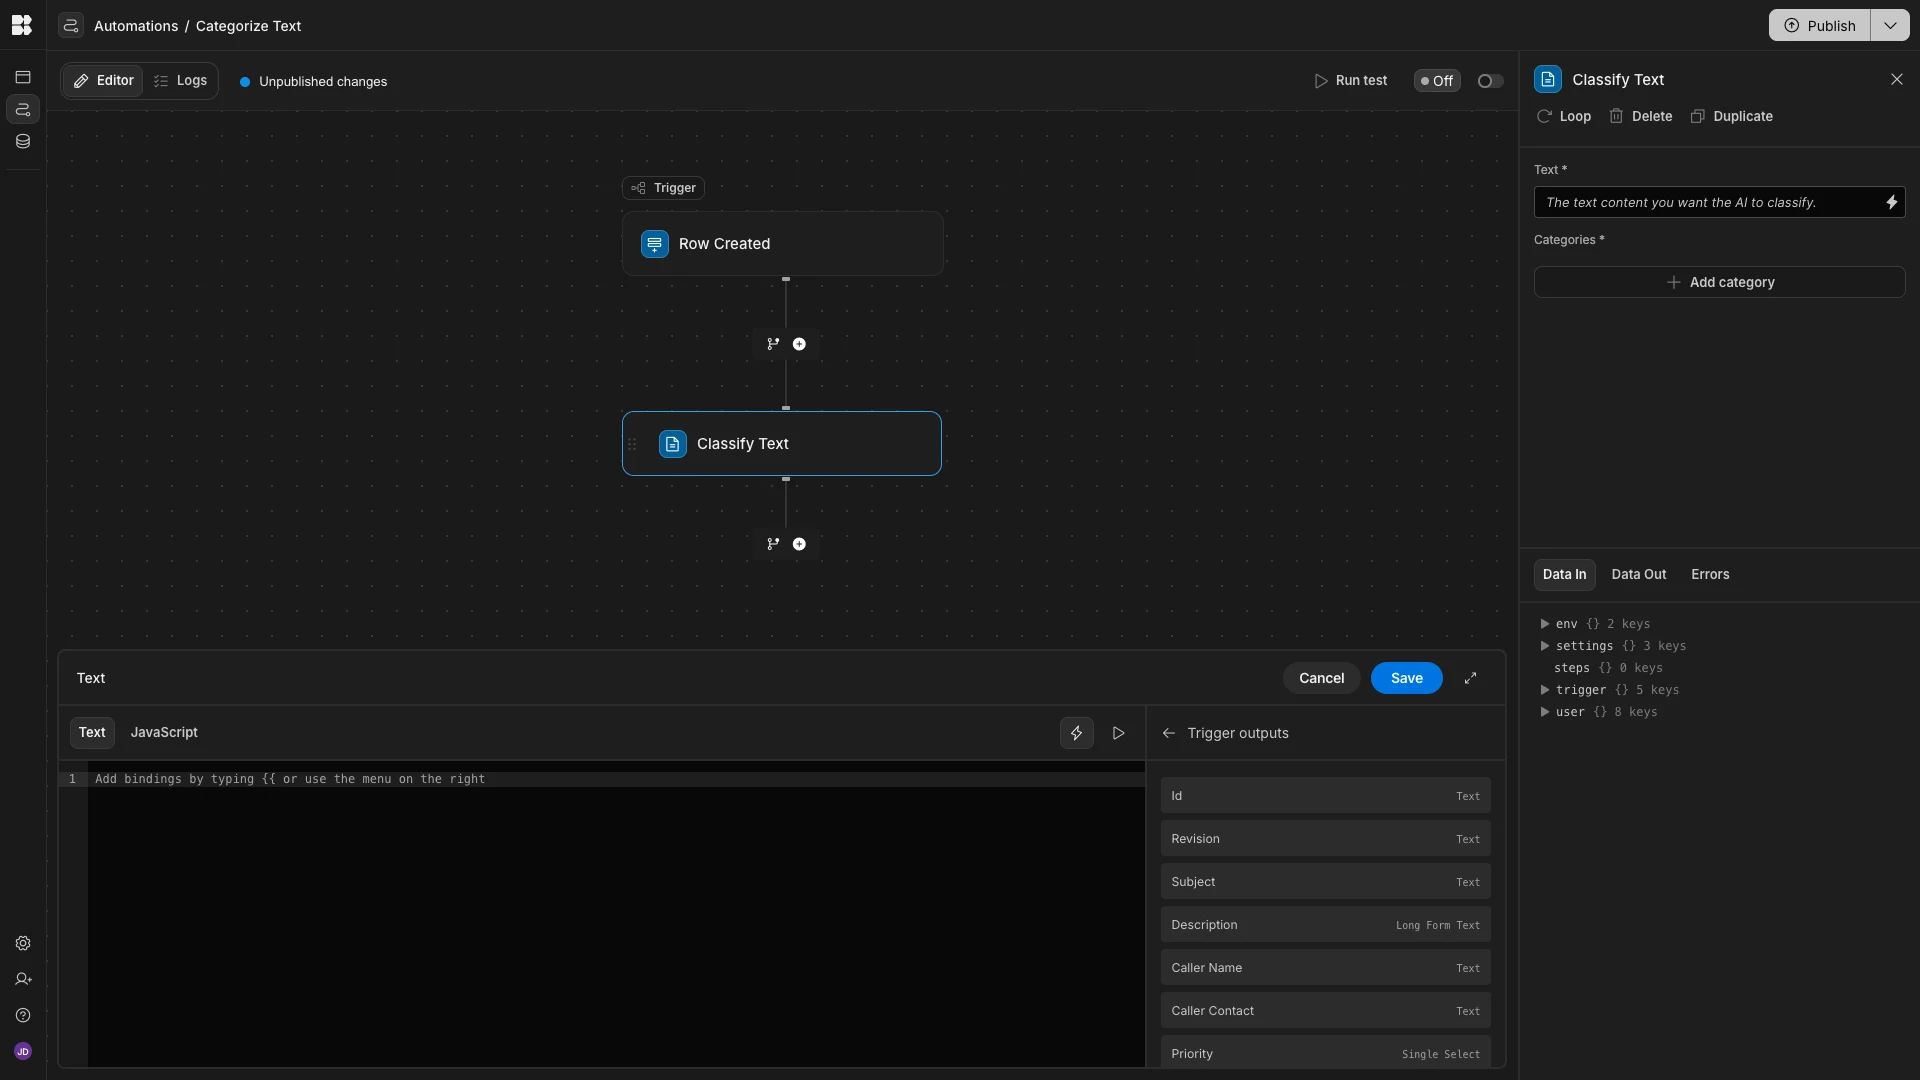This screenshot has width=1920, height=1080.
Task: Delete the Classify Text step with the trash icon
Action: [x=1641, y=116]
